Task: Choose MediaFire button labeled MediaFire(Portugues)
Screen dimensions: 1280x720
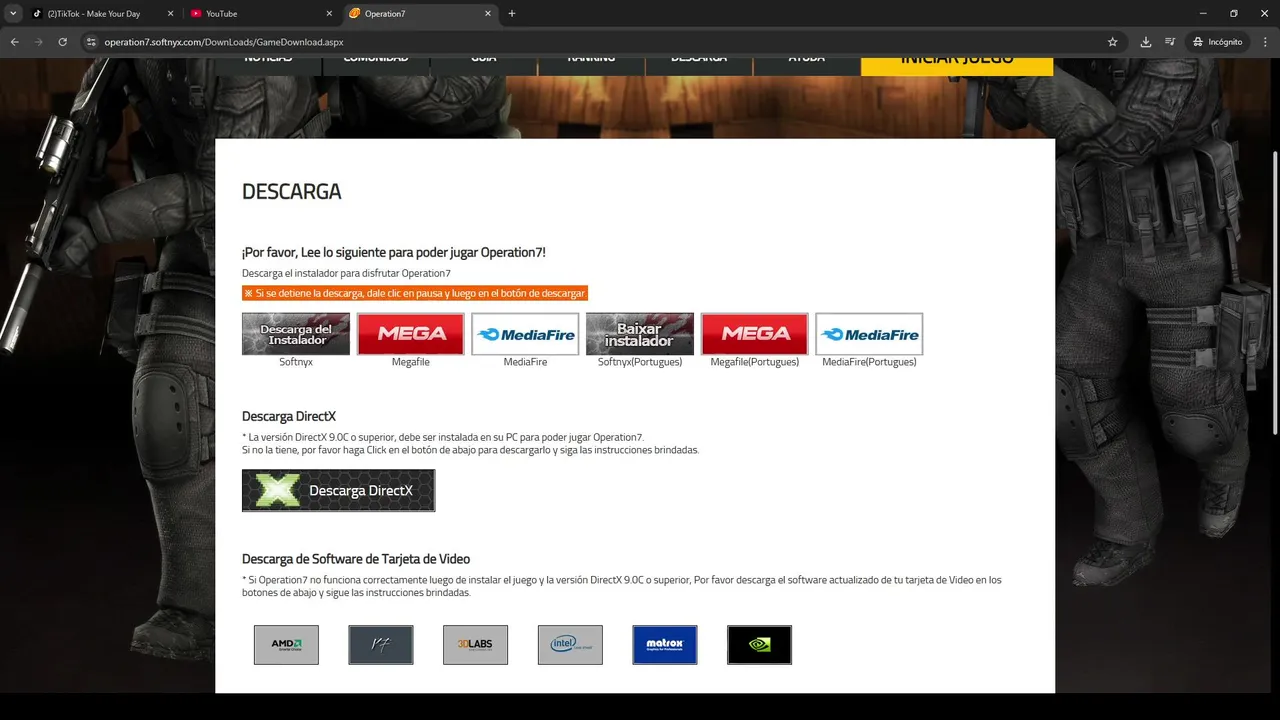Action: pos(869,334)
